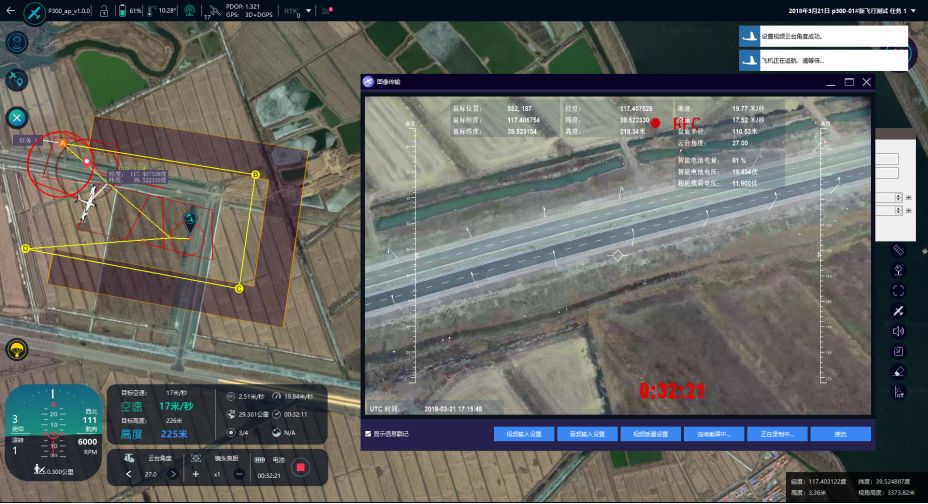Open the task dropdown at top right
The width and height of the screenshot is (928, 504).
pos(917,10)
